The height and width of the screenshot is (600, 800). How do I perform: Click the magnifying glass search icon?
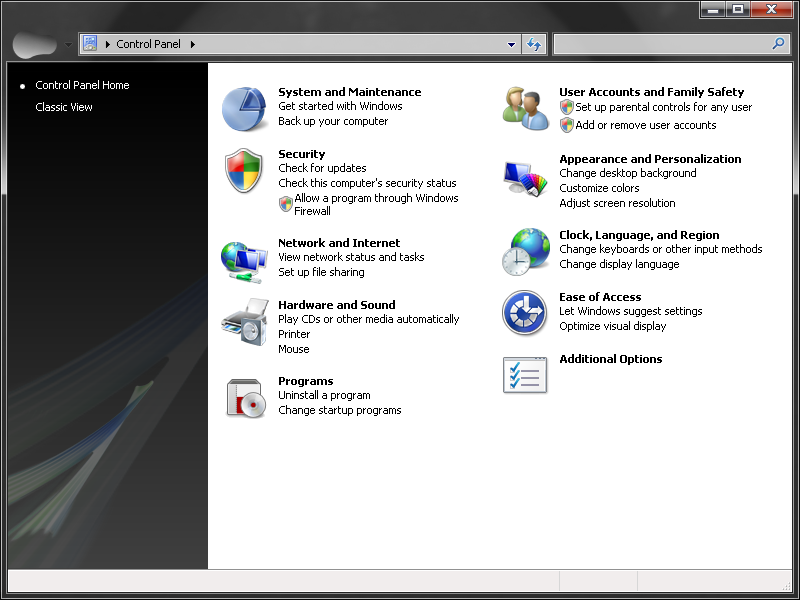(778, 44)
